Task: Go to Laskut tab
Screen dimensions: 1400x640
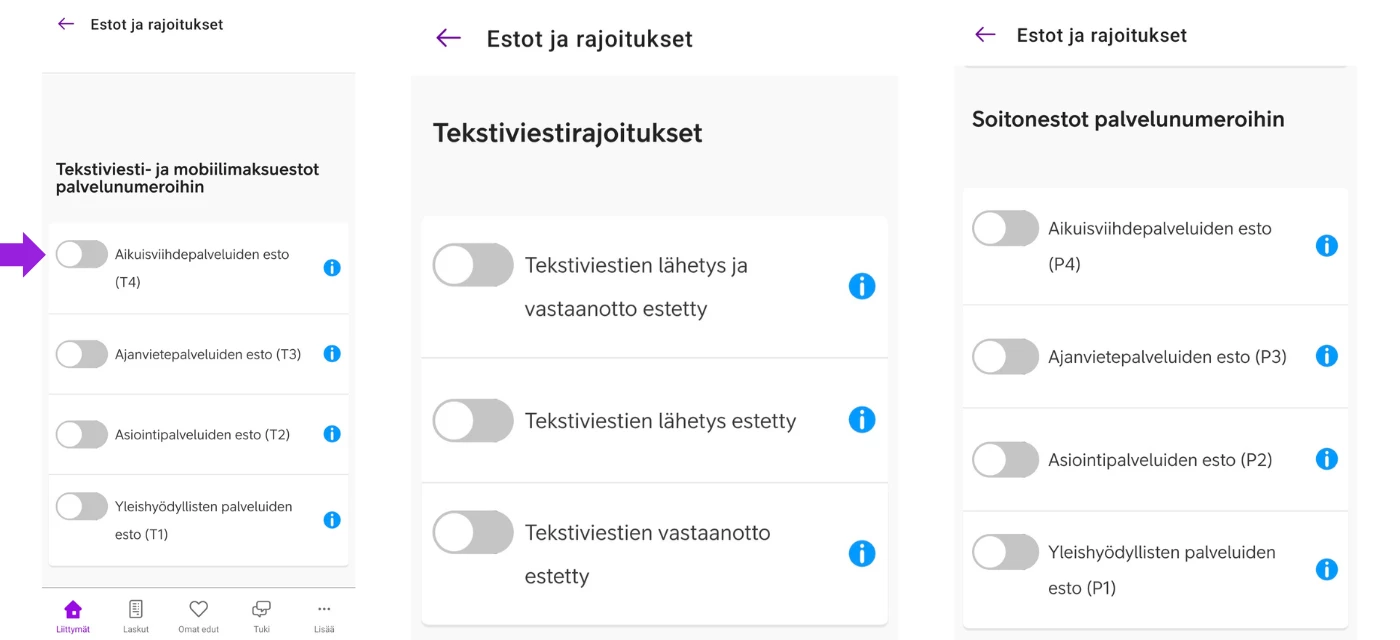Action: 136,615
